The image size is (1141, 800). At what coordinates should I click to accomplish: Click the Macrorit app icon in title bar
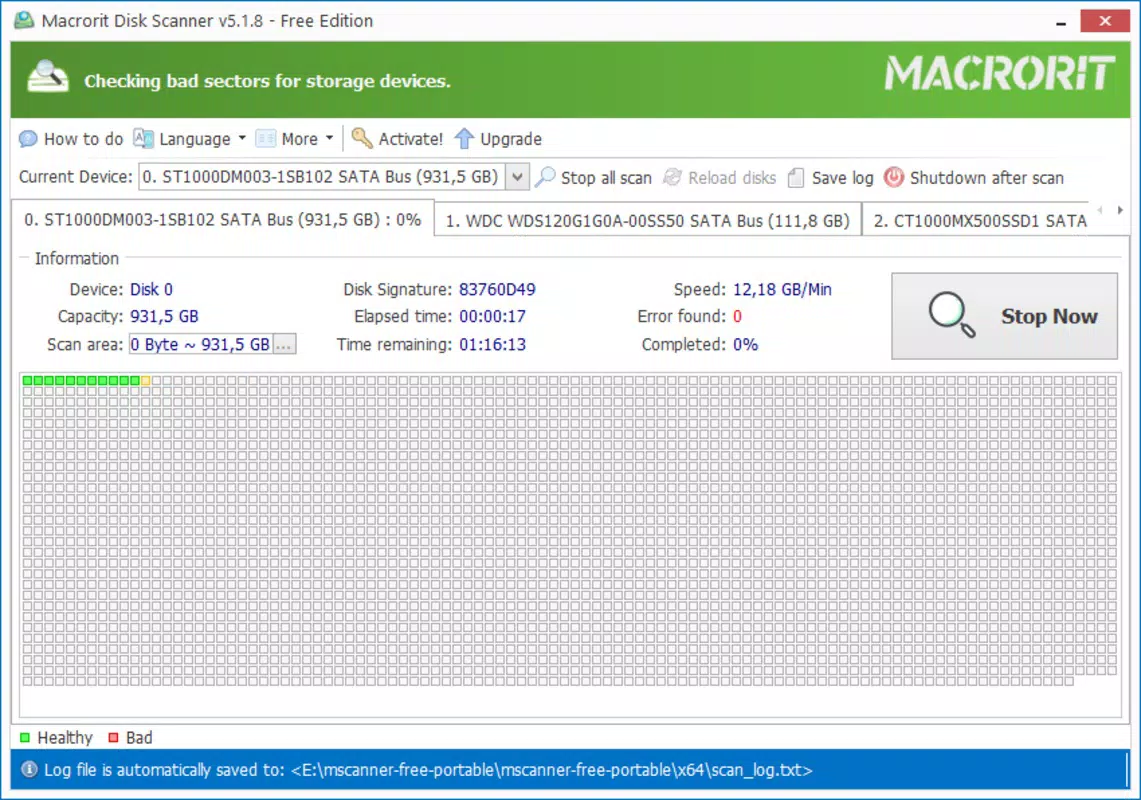[24, 20]
